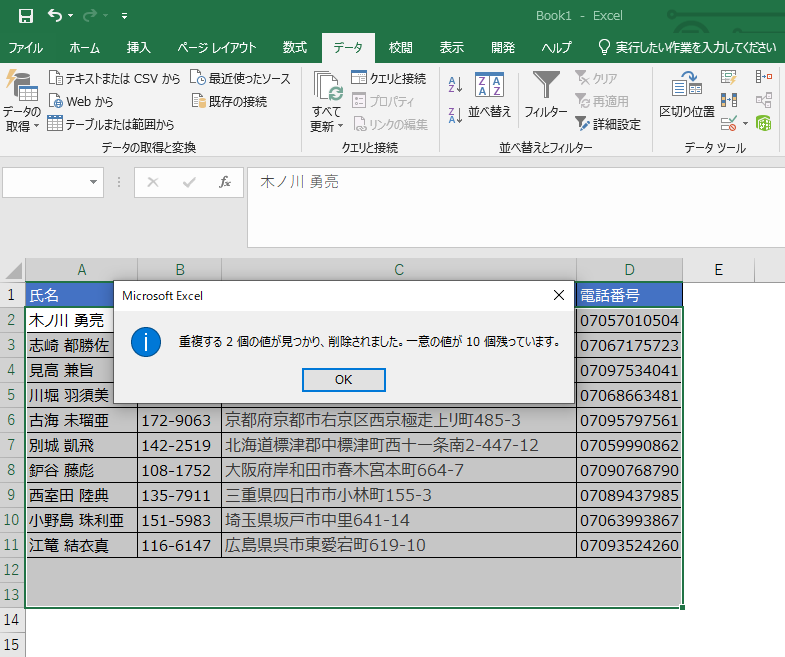Screen dimensions: 785x657
Task: Click the Save icon in quick access toolbar
Action: click(x=26, y=16)
